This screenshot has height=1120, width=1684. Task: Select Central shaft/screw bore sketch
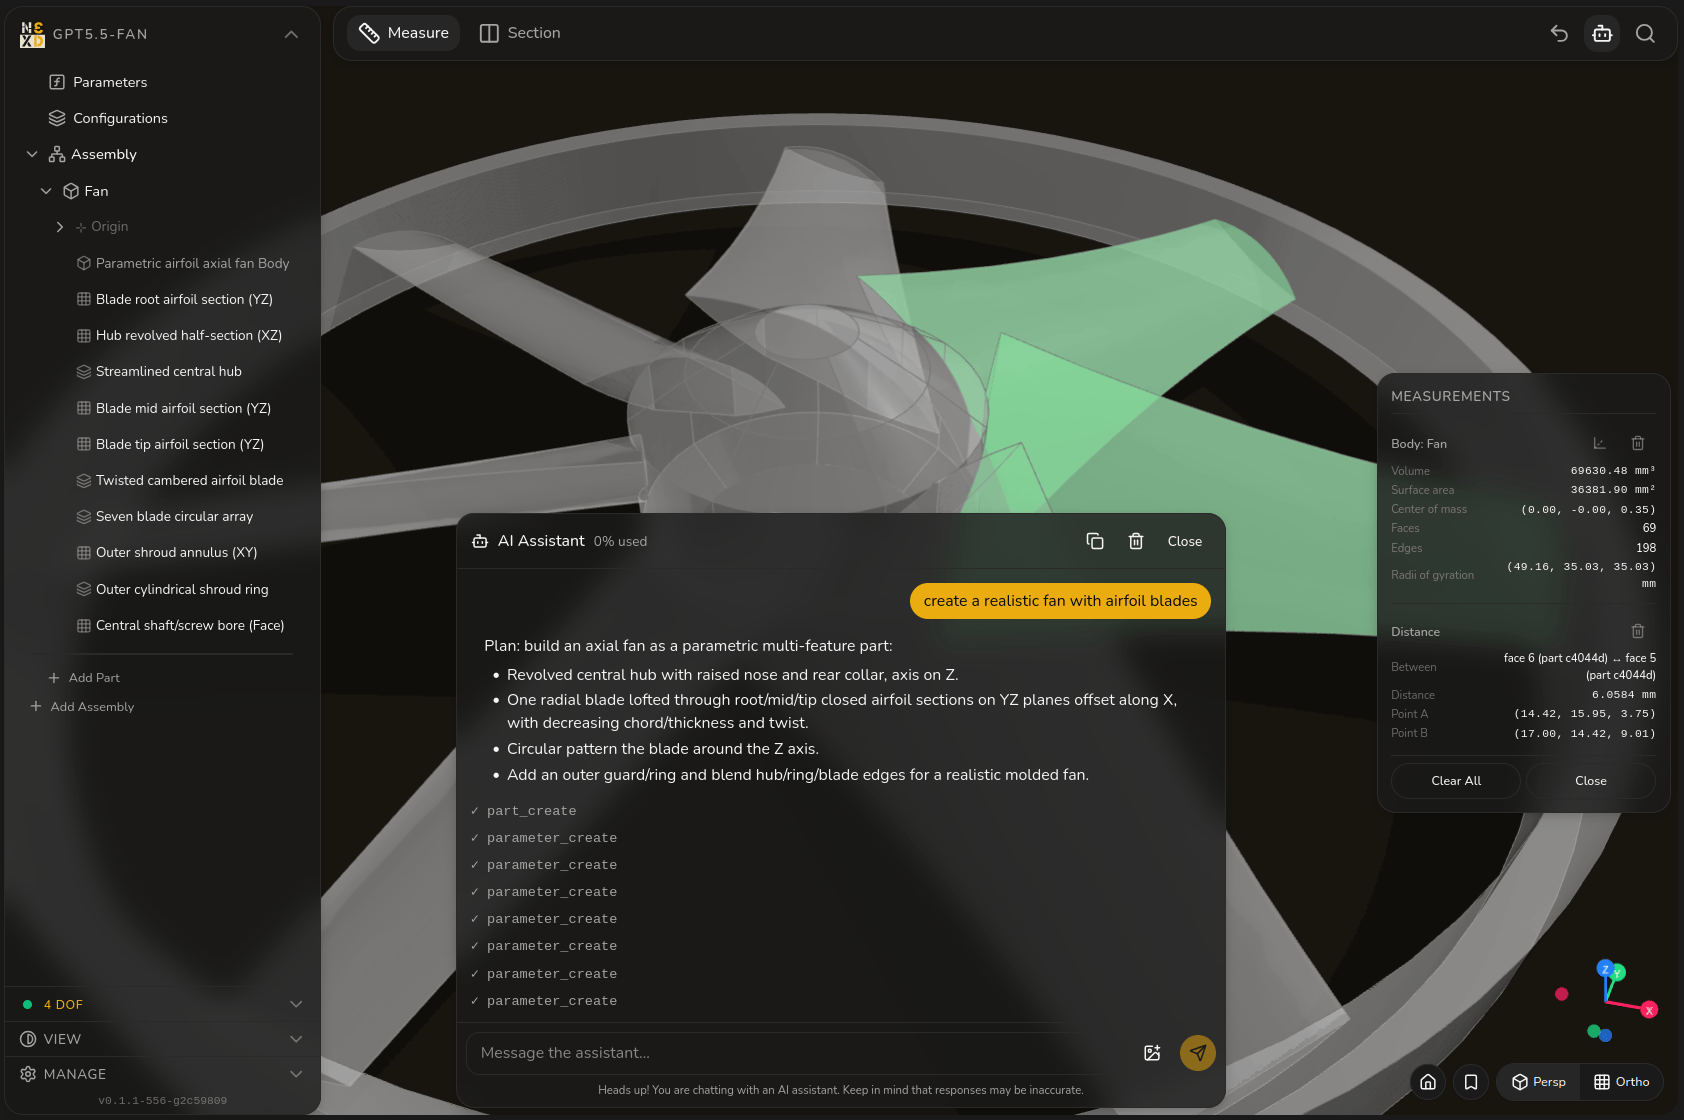tap(181, 625)
